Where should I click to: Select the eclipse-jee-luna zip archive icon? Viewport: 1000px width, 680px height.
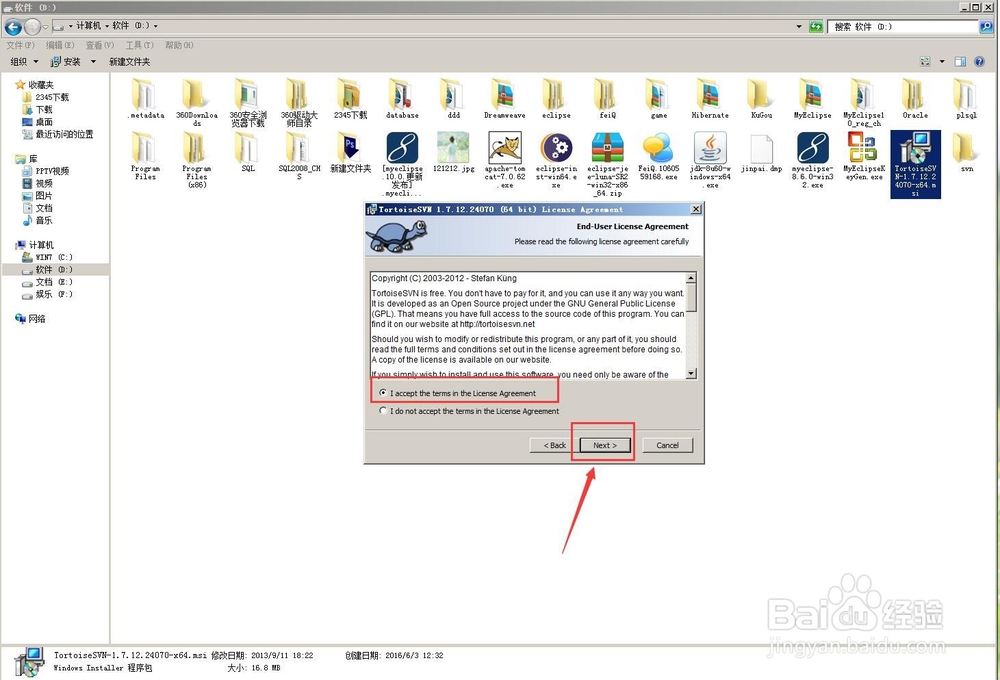[x=607, y=147]
